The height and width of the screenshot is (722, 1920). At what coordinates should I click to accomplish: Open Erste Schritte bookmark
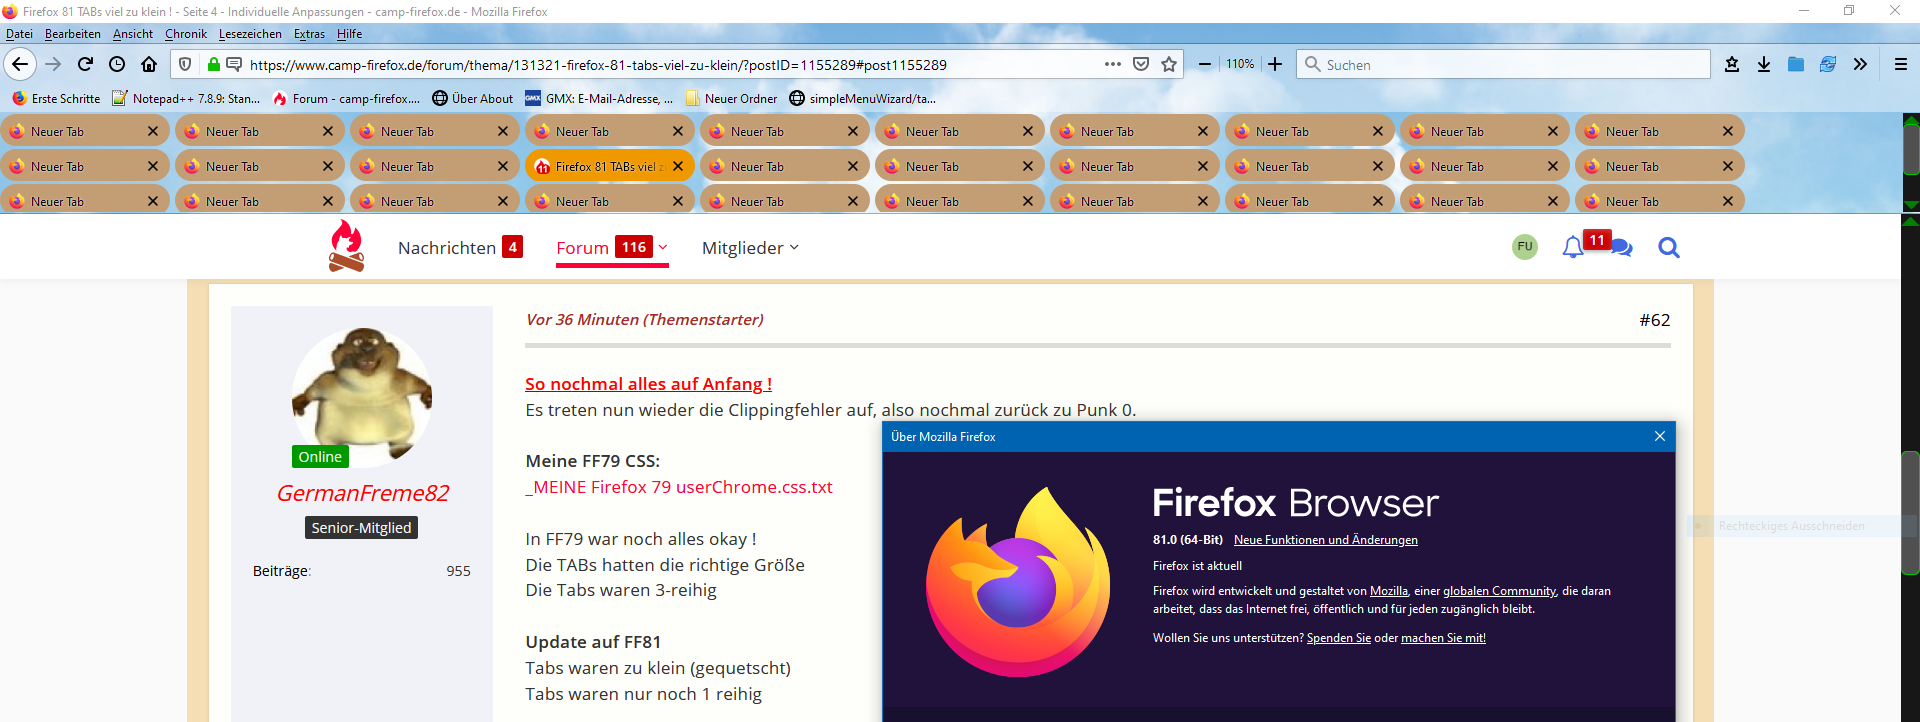click(x=56, y=98)
